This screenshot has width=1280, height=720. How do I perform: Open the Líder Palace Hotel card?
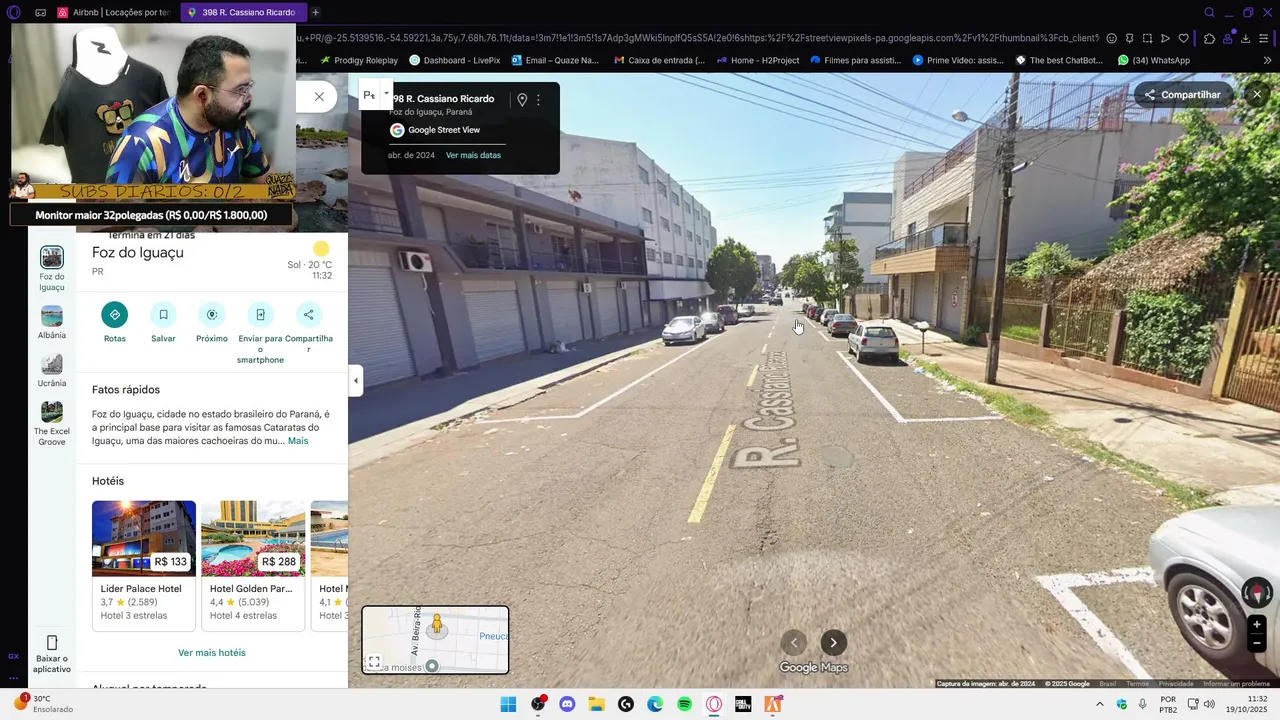click(x=144, y=566)
